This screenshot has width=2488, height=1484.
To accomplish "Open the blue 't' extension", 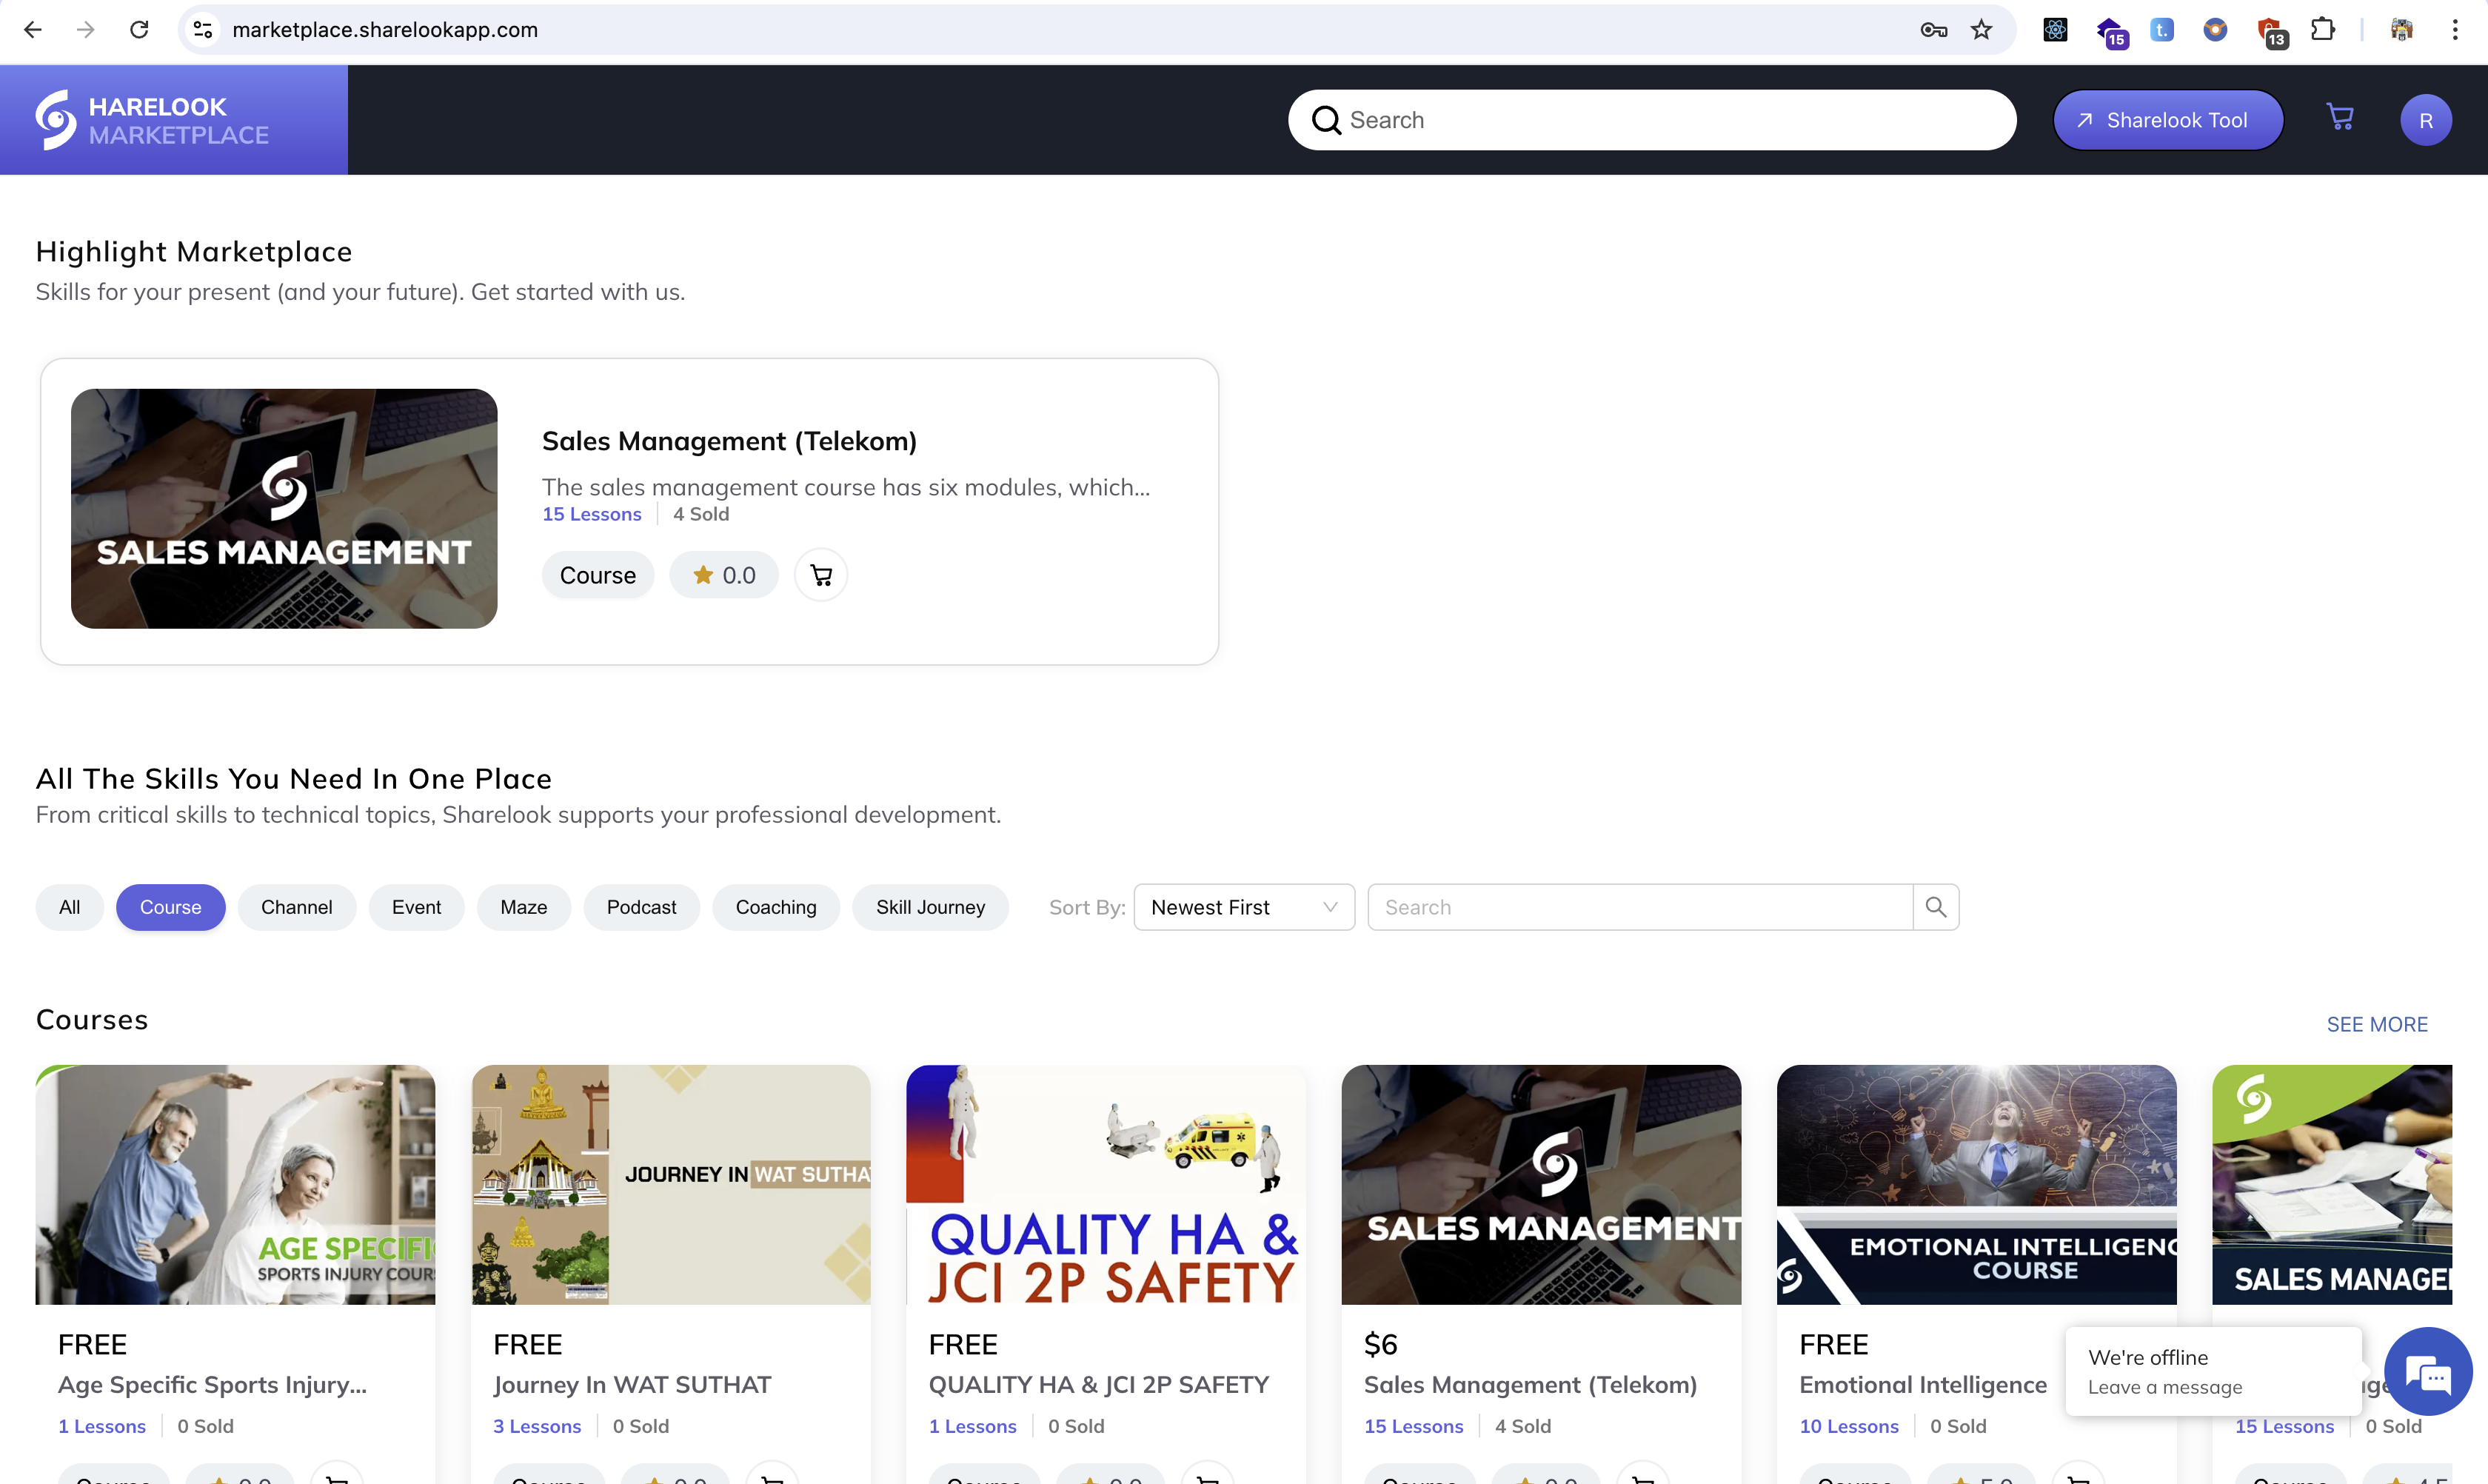I will (2162, 30).
